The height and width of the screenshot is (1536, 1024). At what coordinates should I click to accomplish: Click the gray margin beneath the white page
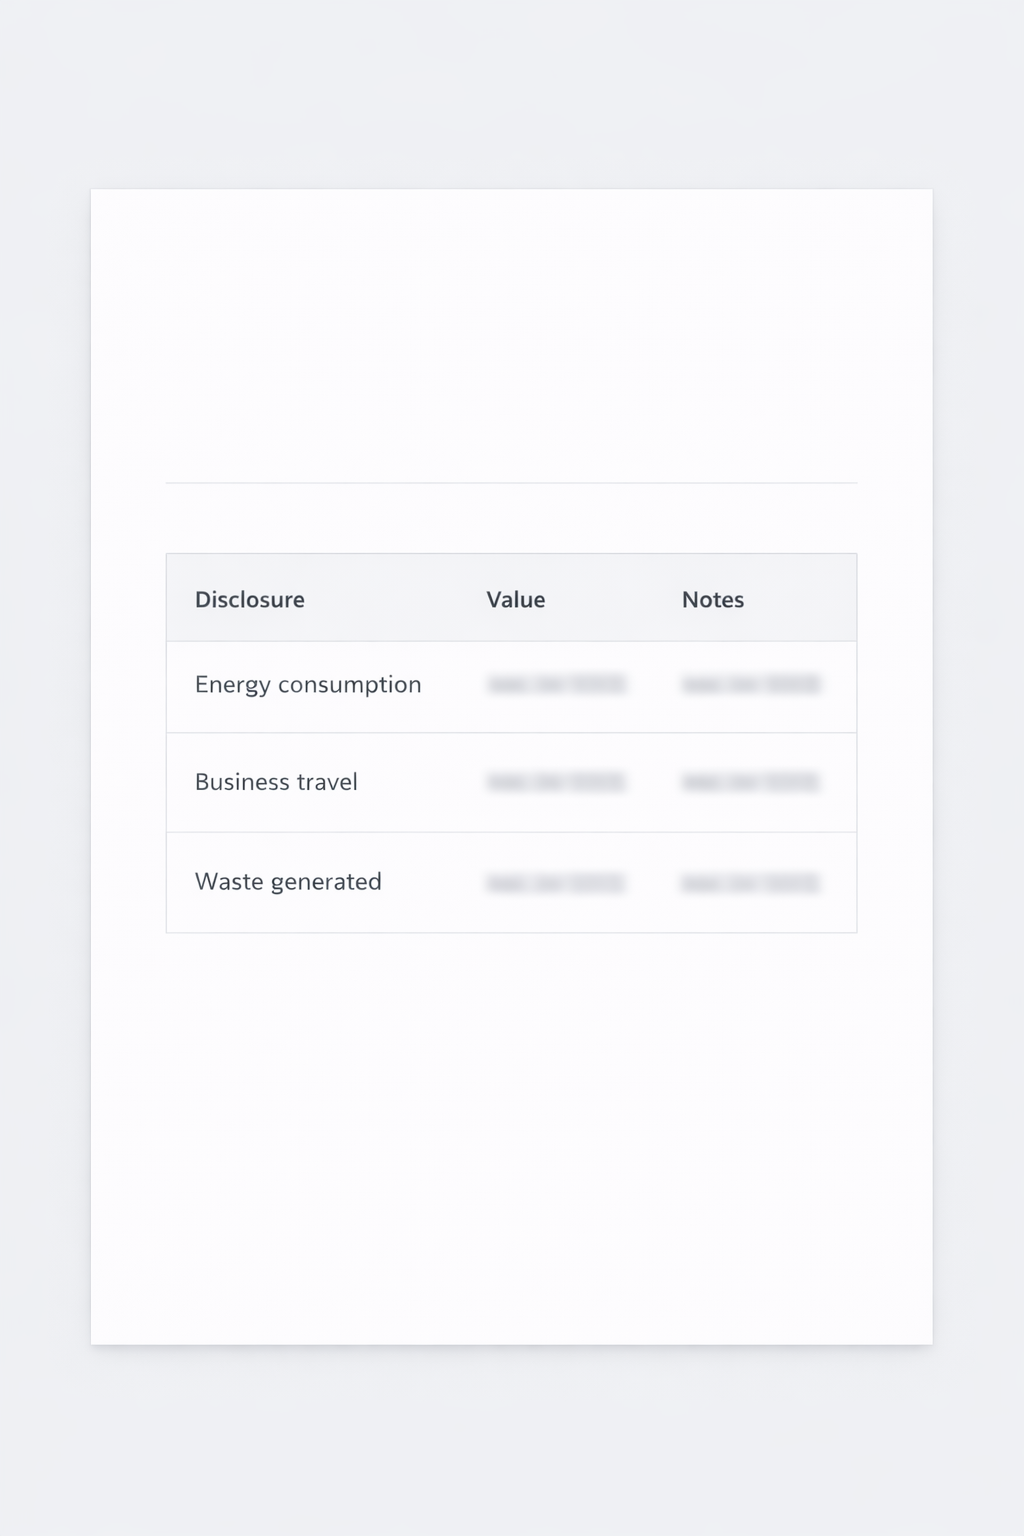[511, 1440]
